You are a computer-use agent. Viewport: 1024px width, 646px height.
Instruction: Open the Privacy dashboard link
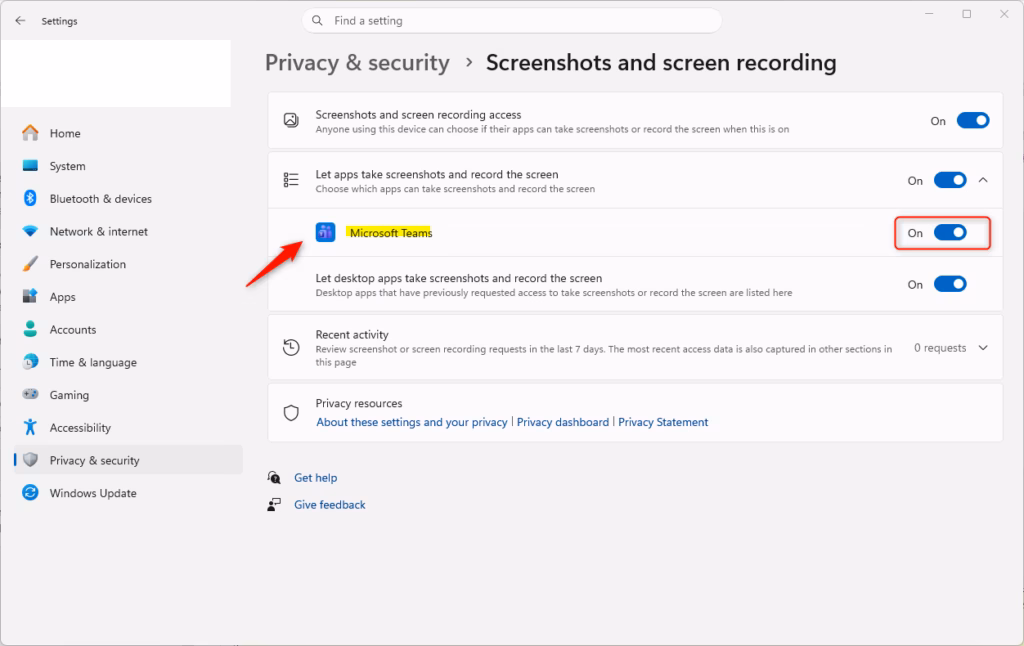[563, 422]
